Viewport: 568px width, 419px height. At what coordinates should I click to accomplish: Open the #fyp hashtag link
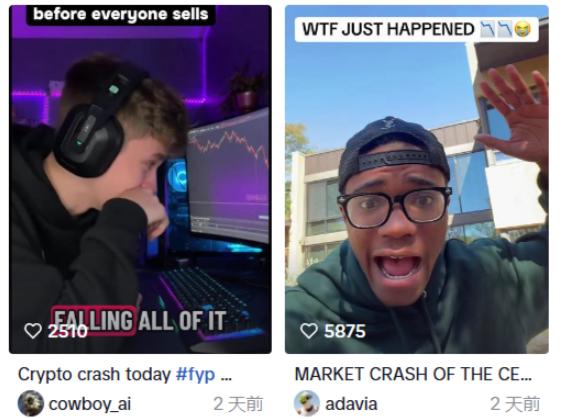195,374
